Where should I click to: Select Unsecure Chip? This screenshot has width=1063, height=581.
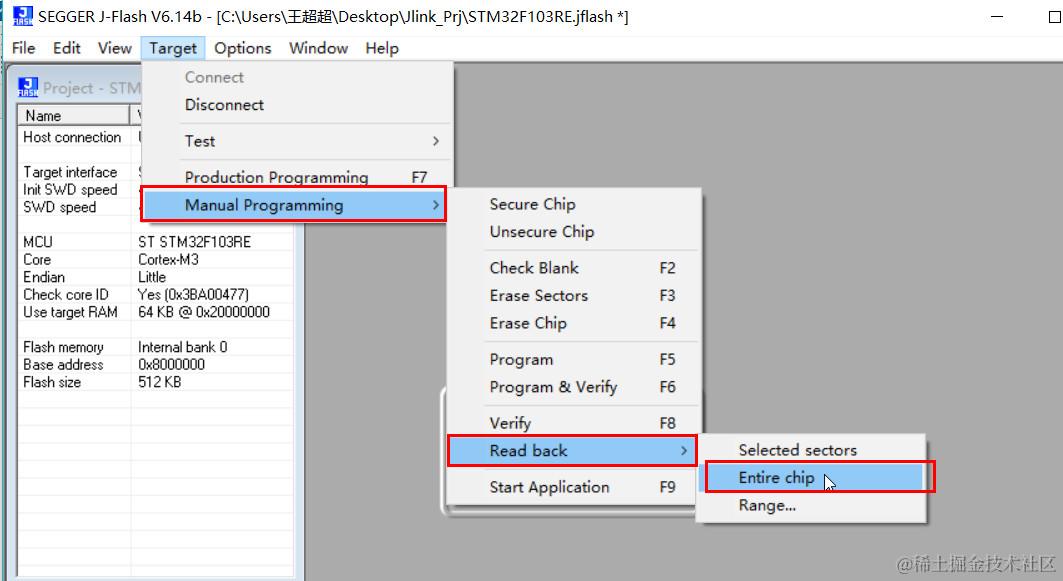[574, 232]
